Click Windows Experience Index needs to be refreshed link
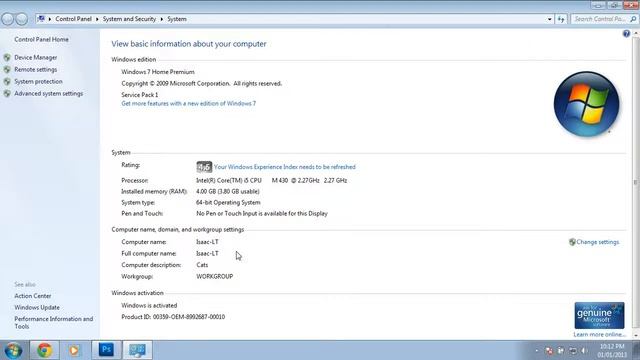640x360 pixels. (x=284, y=167)
